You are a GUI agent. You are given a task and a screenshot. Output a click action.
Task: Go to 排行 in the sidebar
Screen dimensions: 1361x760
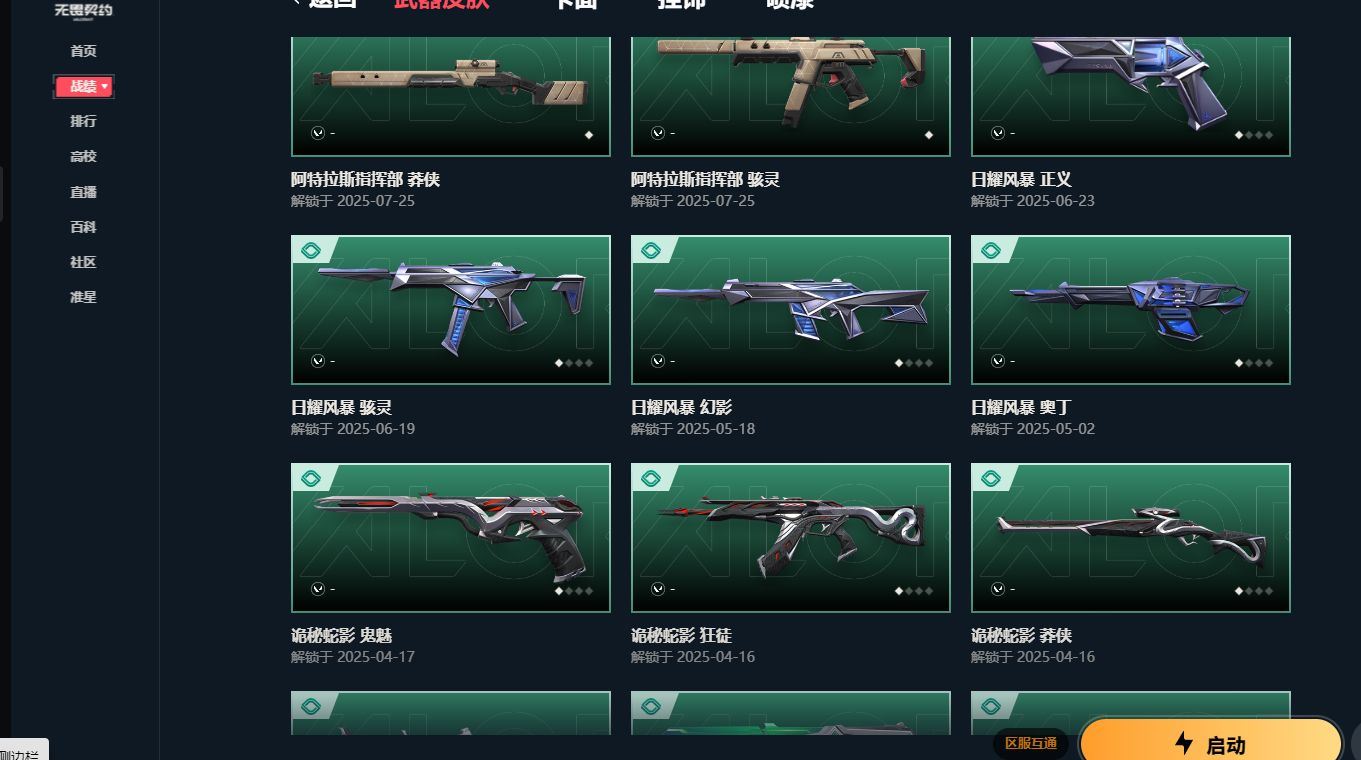coord(84,121)
